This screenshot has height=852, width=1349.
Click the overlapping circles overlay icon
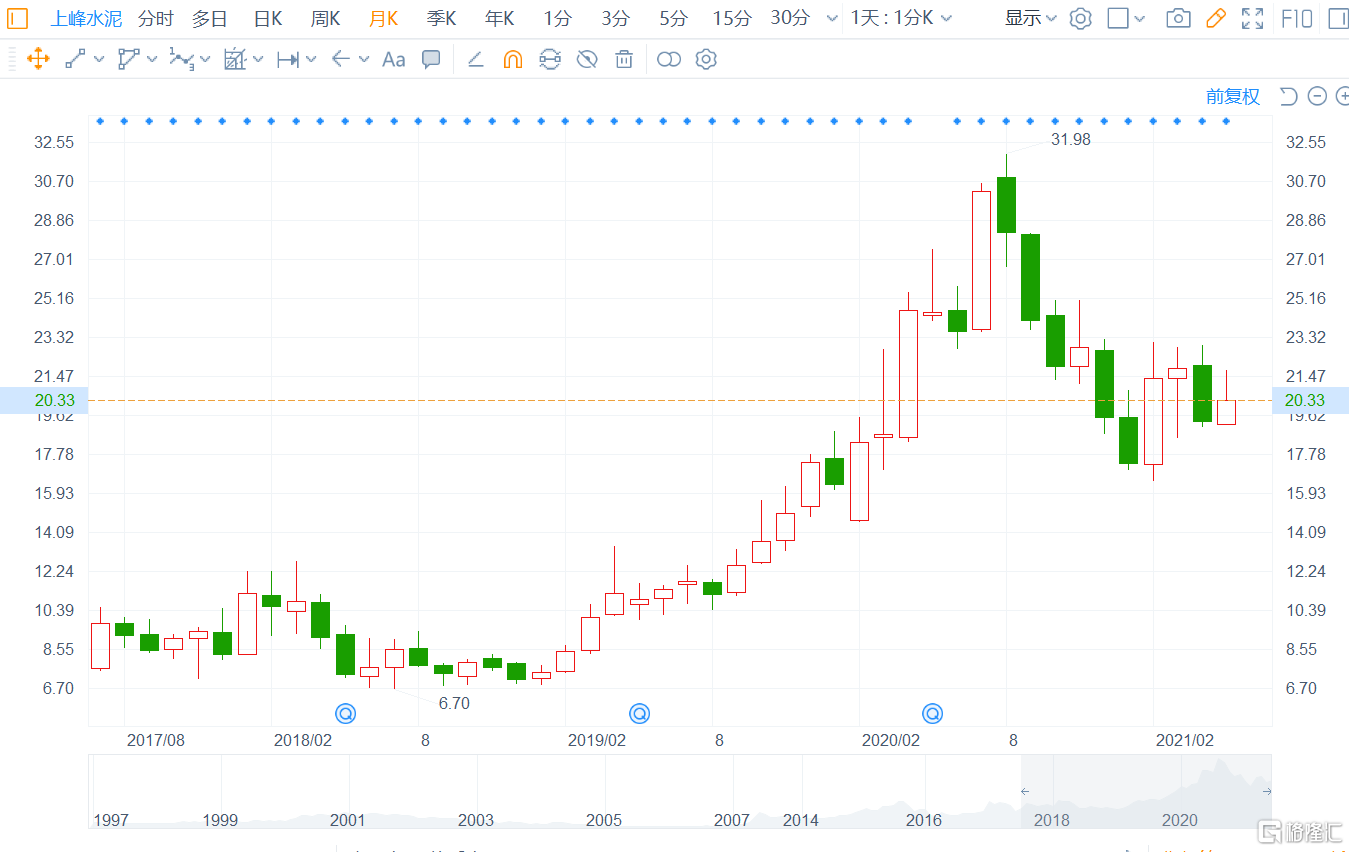669,59
